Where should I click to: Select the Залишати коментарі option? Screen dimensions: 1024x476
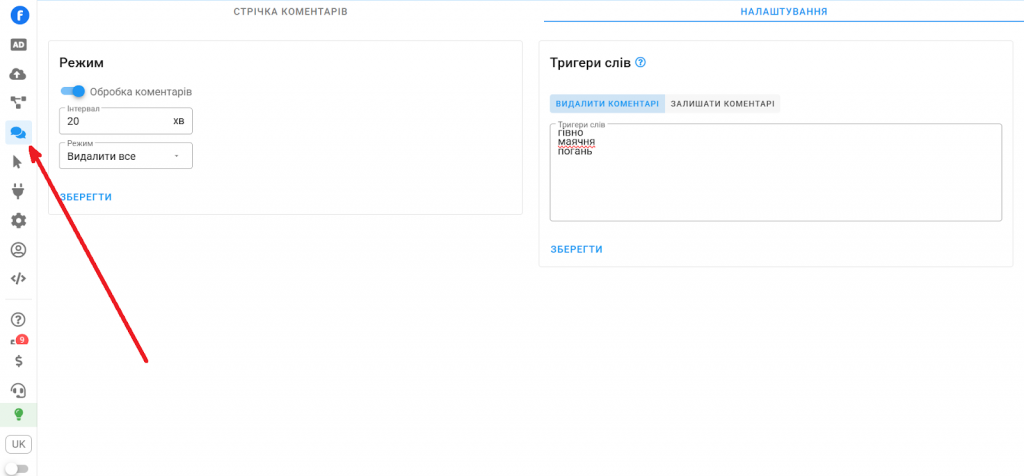tap(722, 103)
